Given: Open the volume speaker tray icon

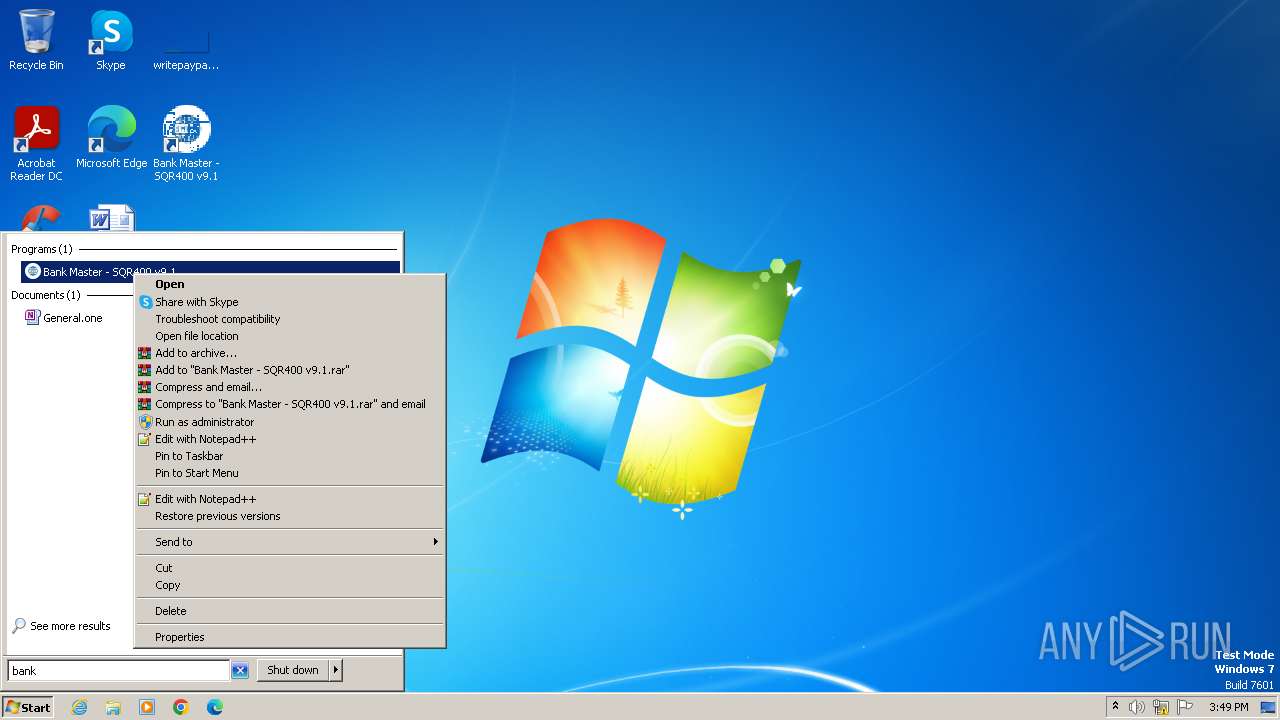Looking at the screenshot, I should pos(1137,707).
